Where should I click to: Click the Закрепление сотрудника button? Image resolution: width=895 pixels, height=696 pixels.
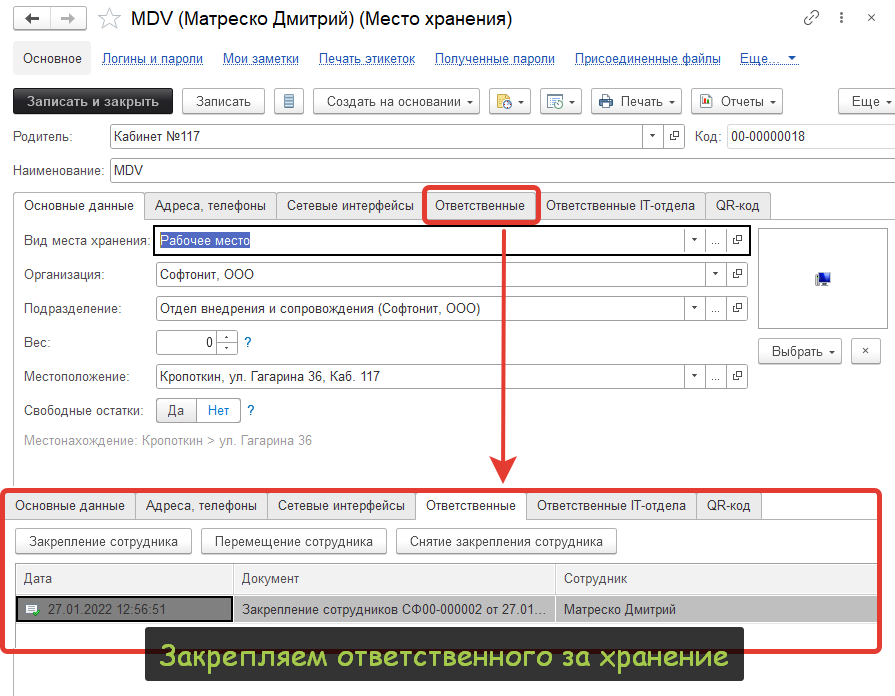click(103, 541)
